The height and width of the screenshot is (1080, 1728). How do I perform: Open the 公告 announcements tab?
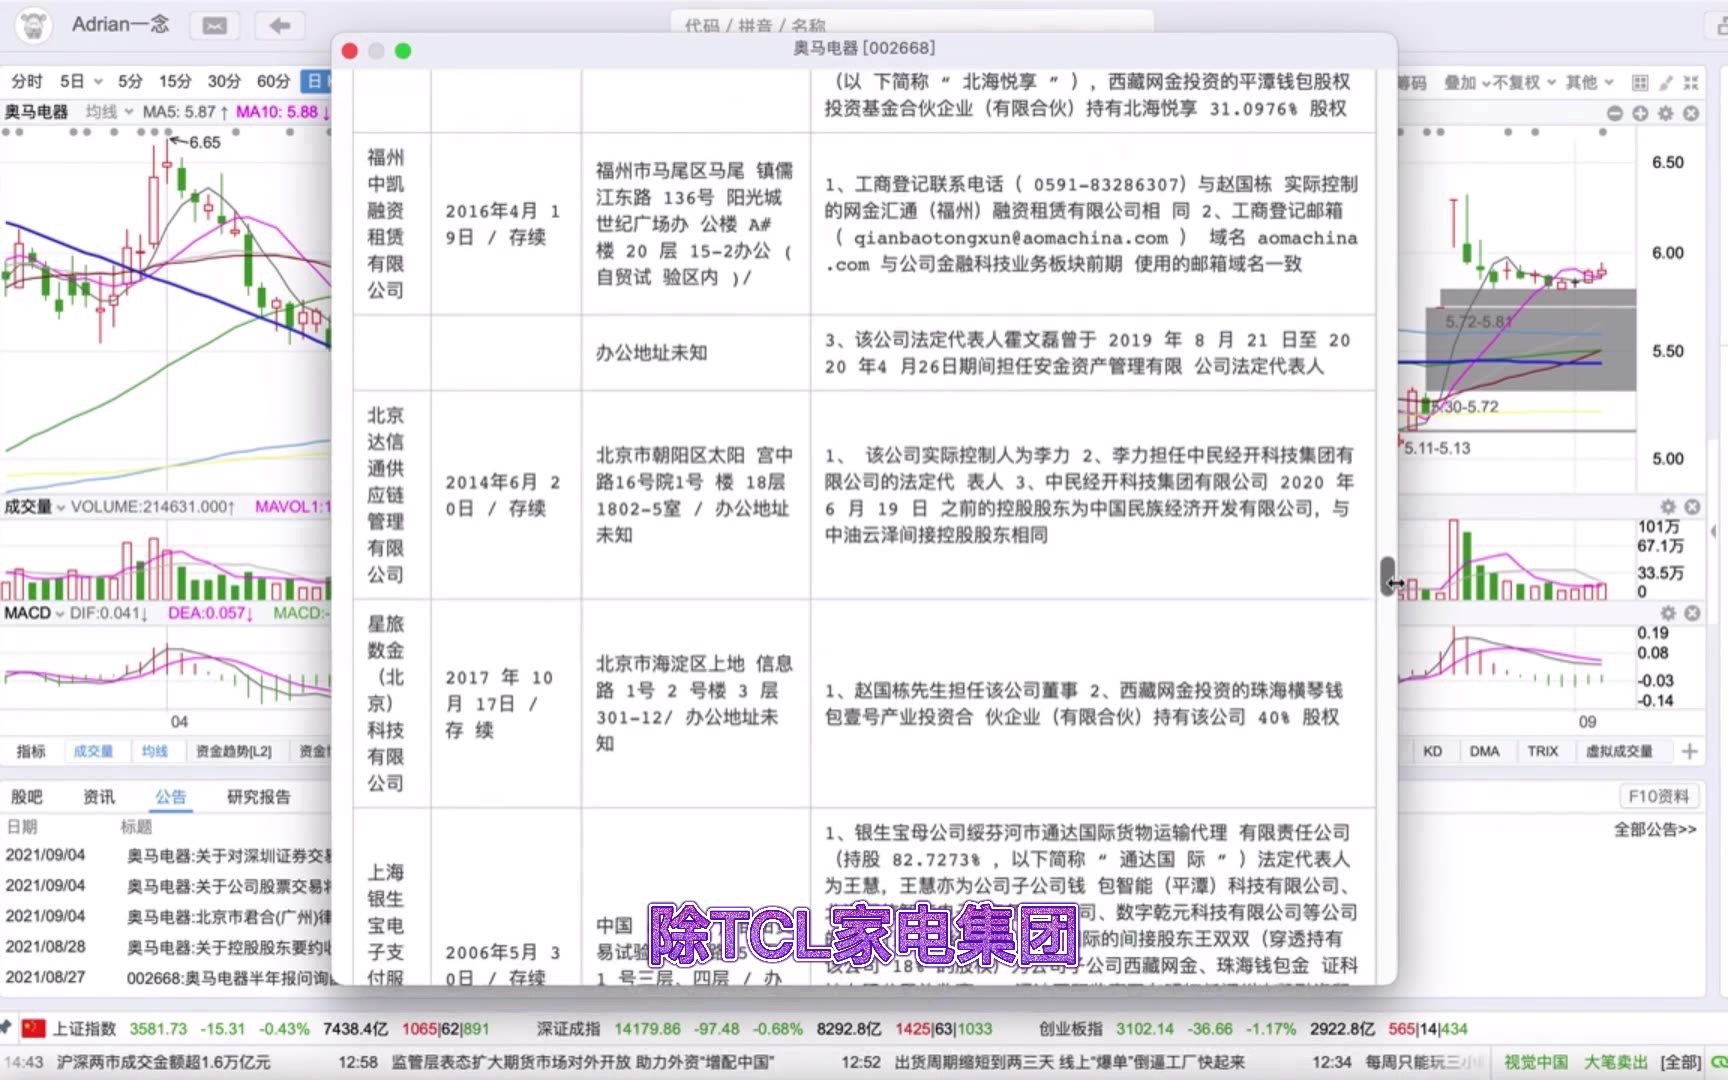[x=171, y=797]
